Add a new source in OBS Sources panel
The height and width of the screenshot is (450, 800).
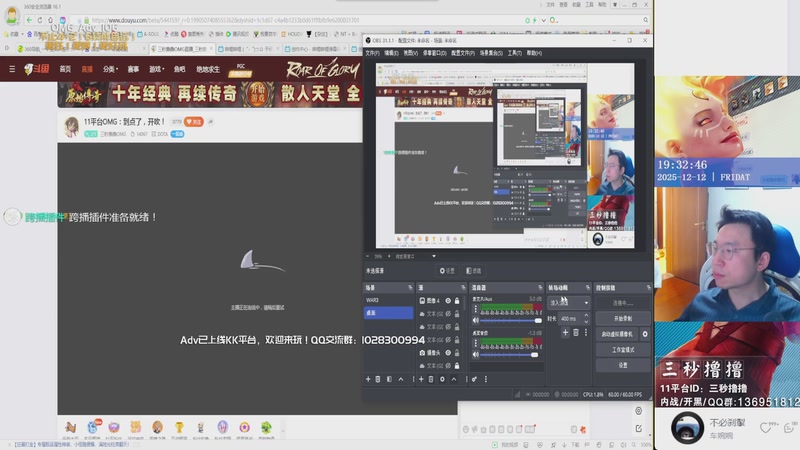coord(421,379)
